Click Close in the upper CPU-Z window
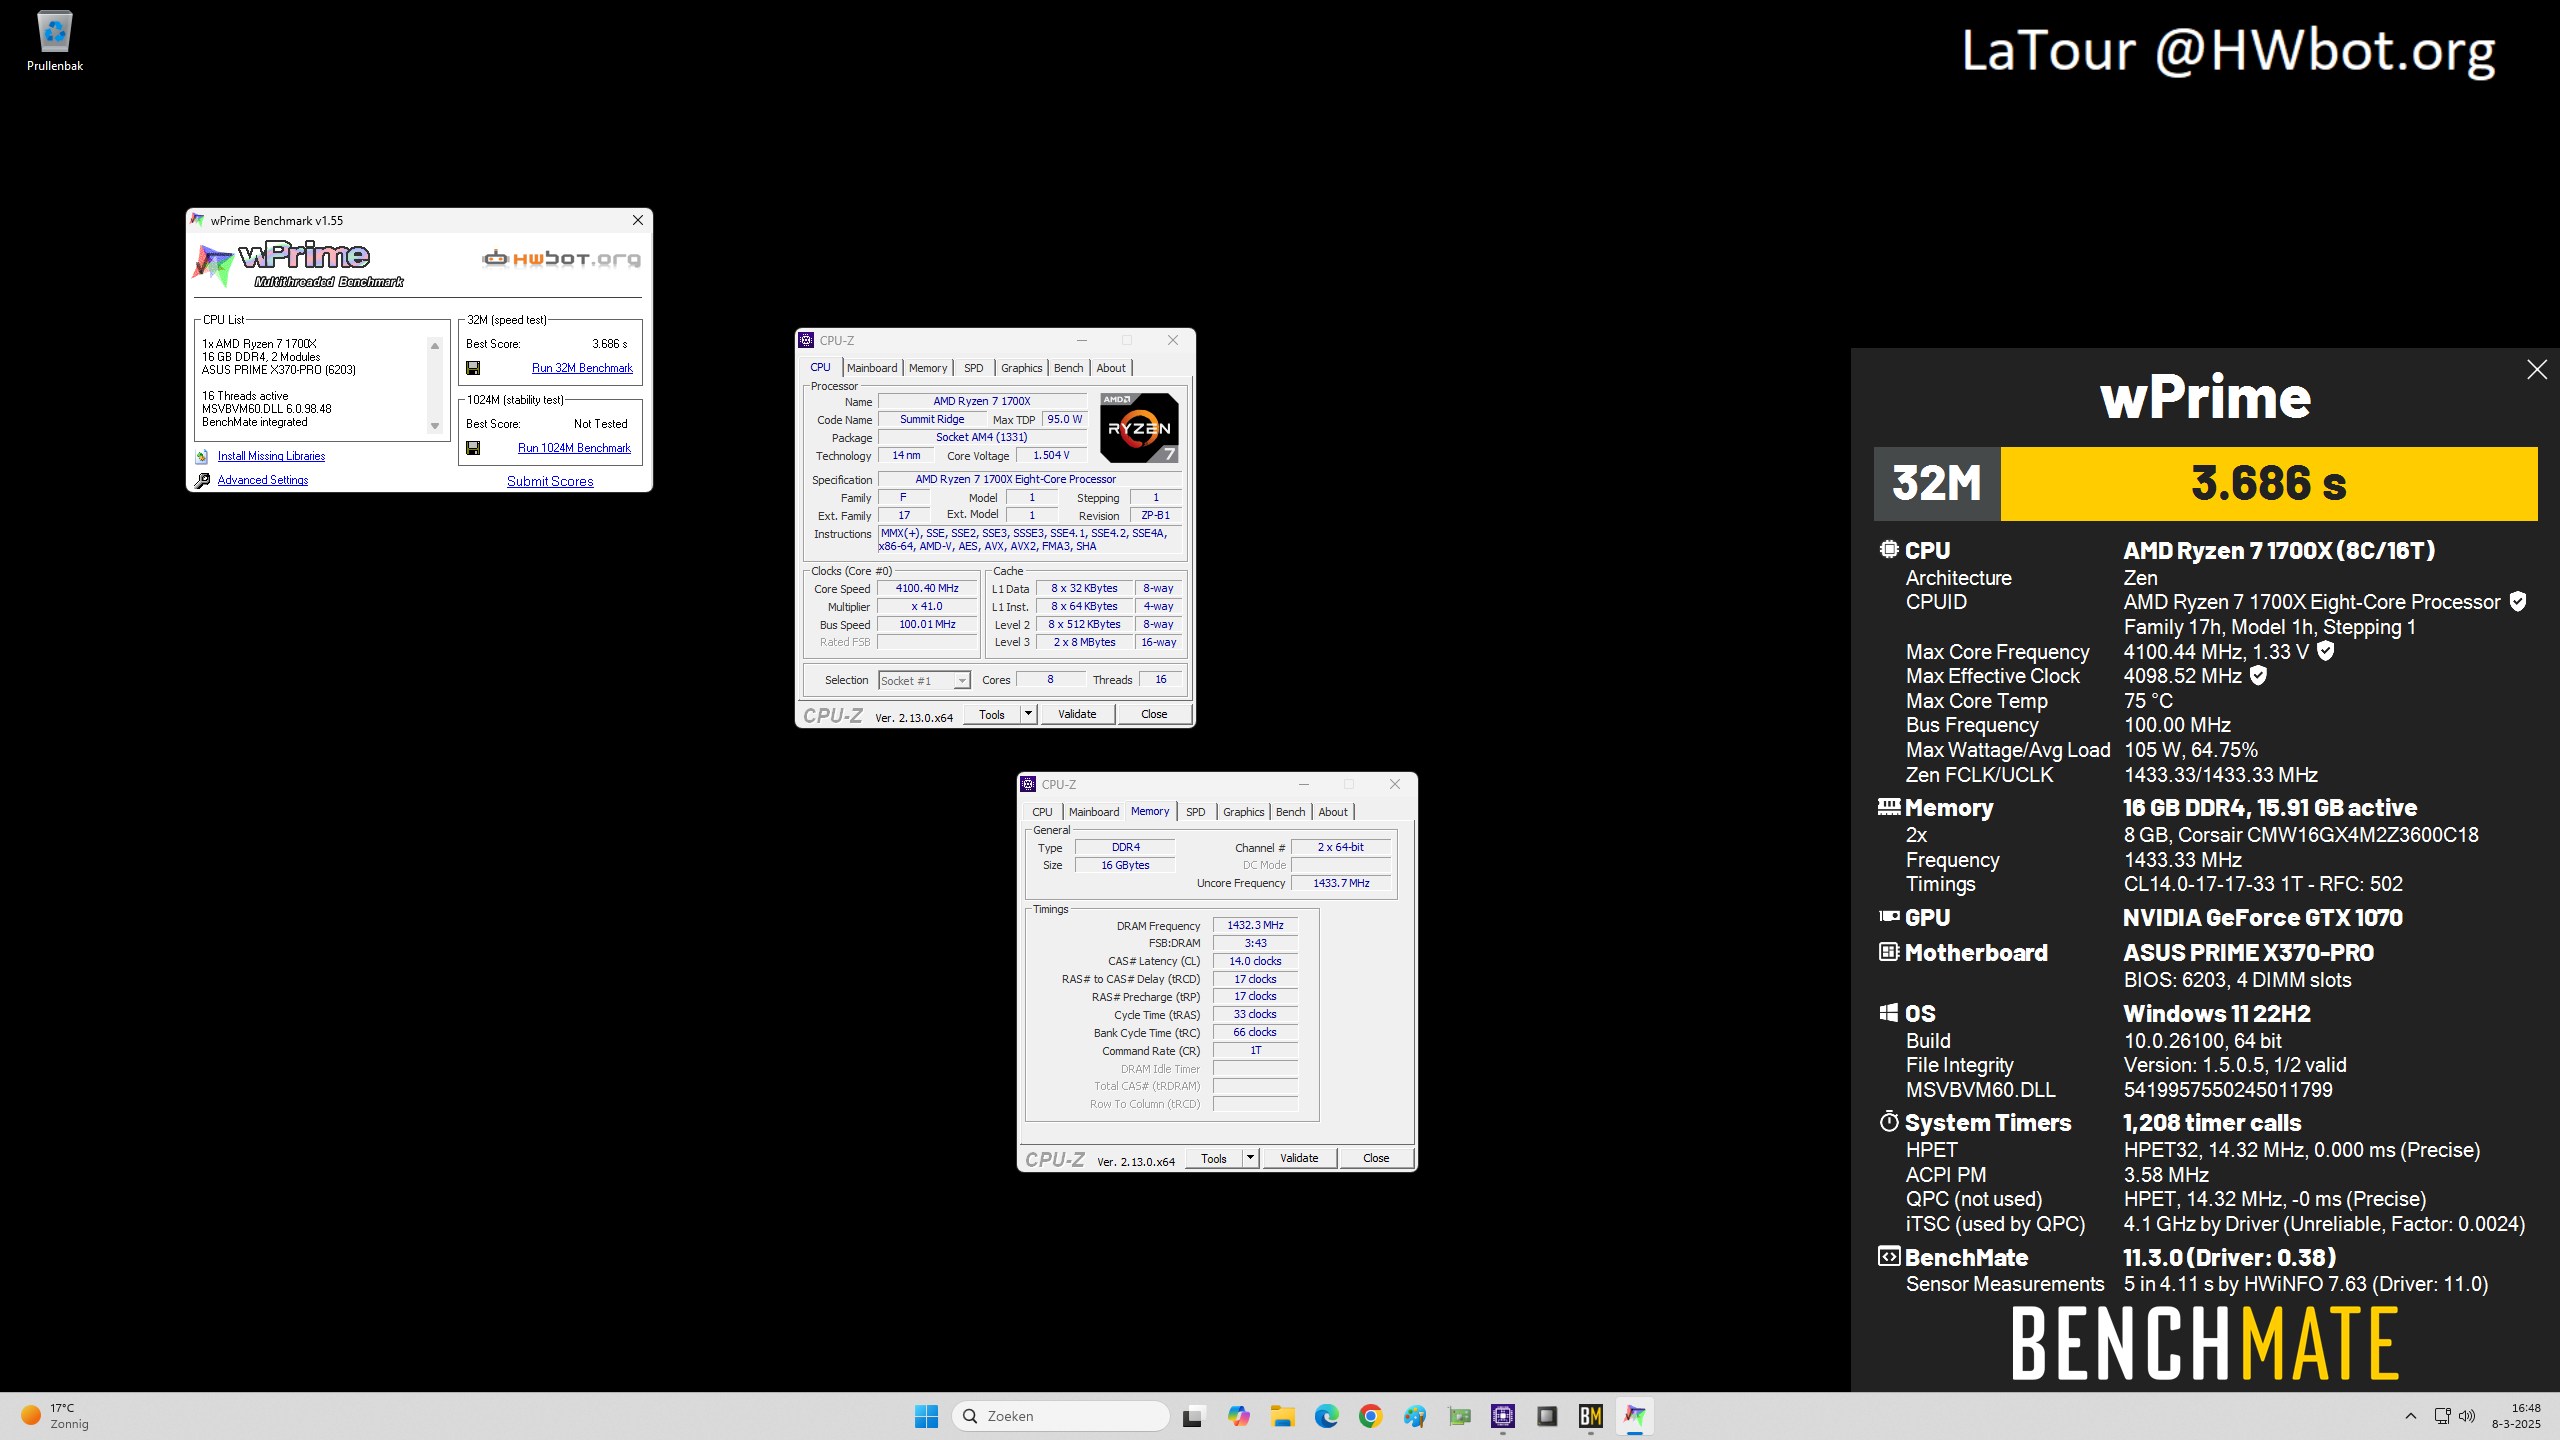 1154,714
